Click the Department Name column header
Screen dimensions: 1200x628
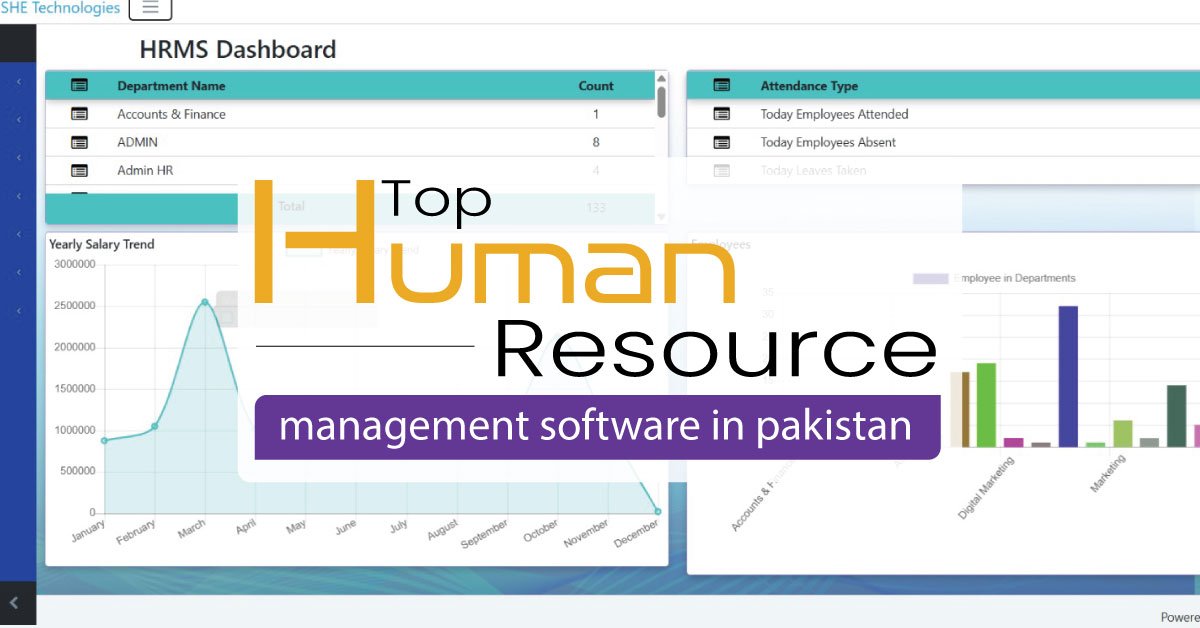point(171,86)
